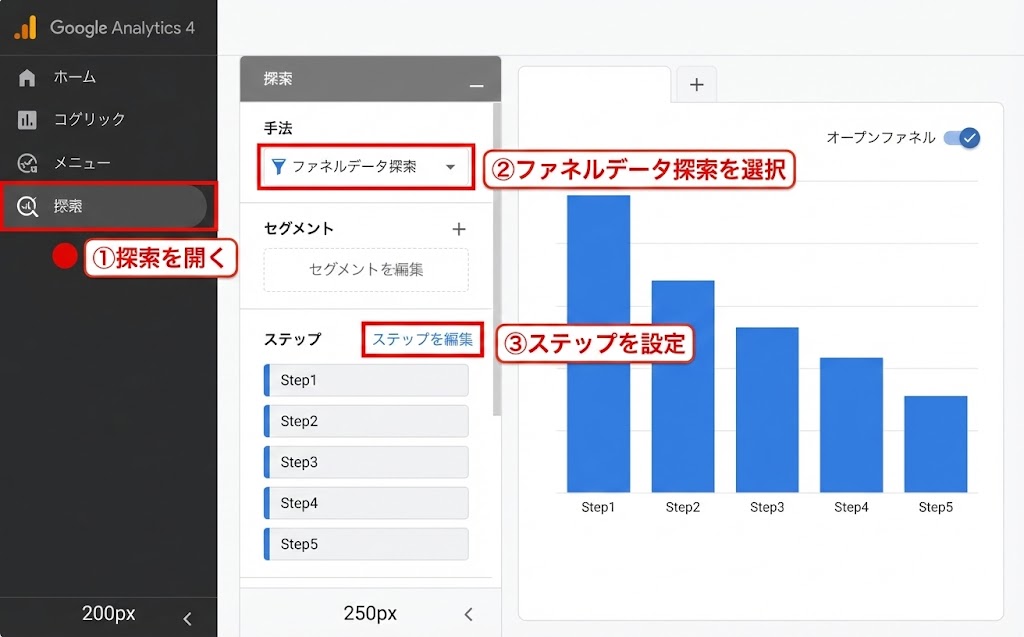Switch to the current exploration tab
This screenshot has height=637, width=1024.
coord(594,85)
